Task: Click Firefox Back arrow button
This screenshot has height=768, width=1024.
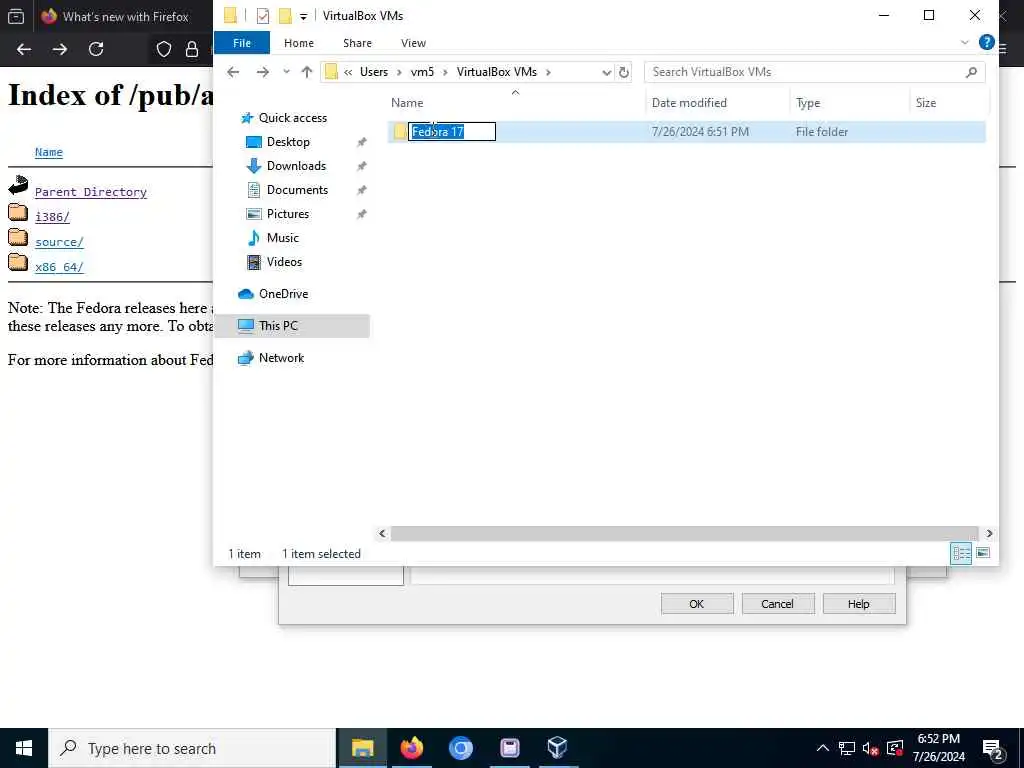Action: pyautogui.click(x=24, y=49)
